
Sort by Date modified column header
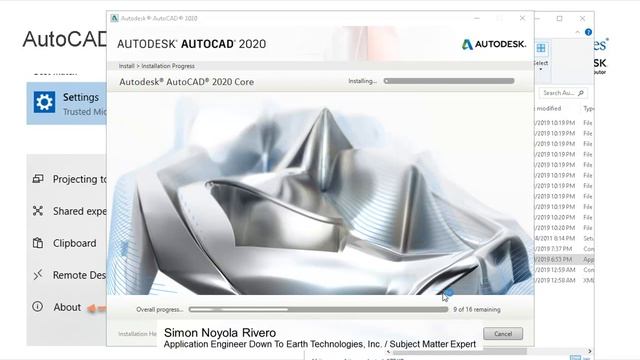549,108
